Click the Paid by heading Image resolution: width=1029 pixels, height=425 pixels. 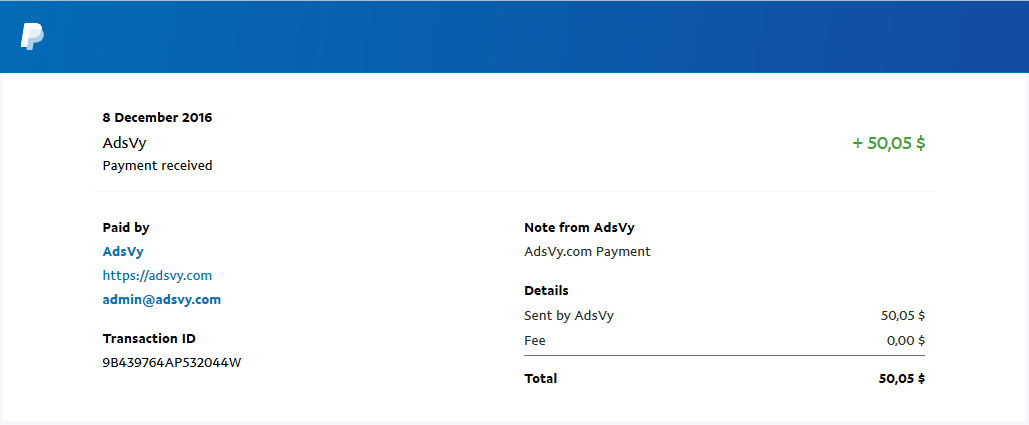point(126,228)
